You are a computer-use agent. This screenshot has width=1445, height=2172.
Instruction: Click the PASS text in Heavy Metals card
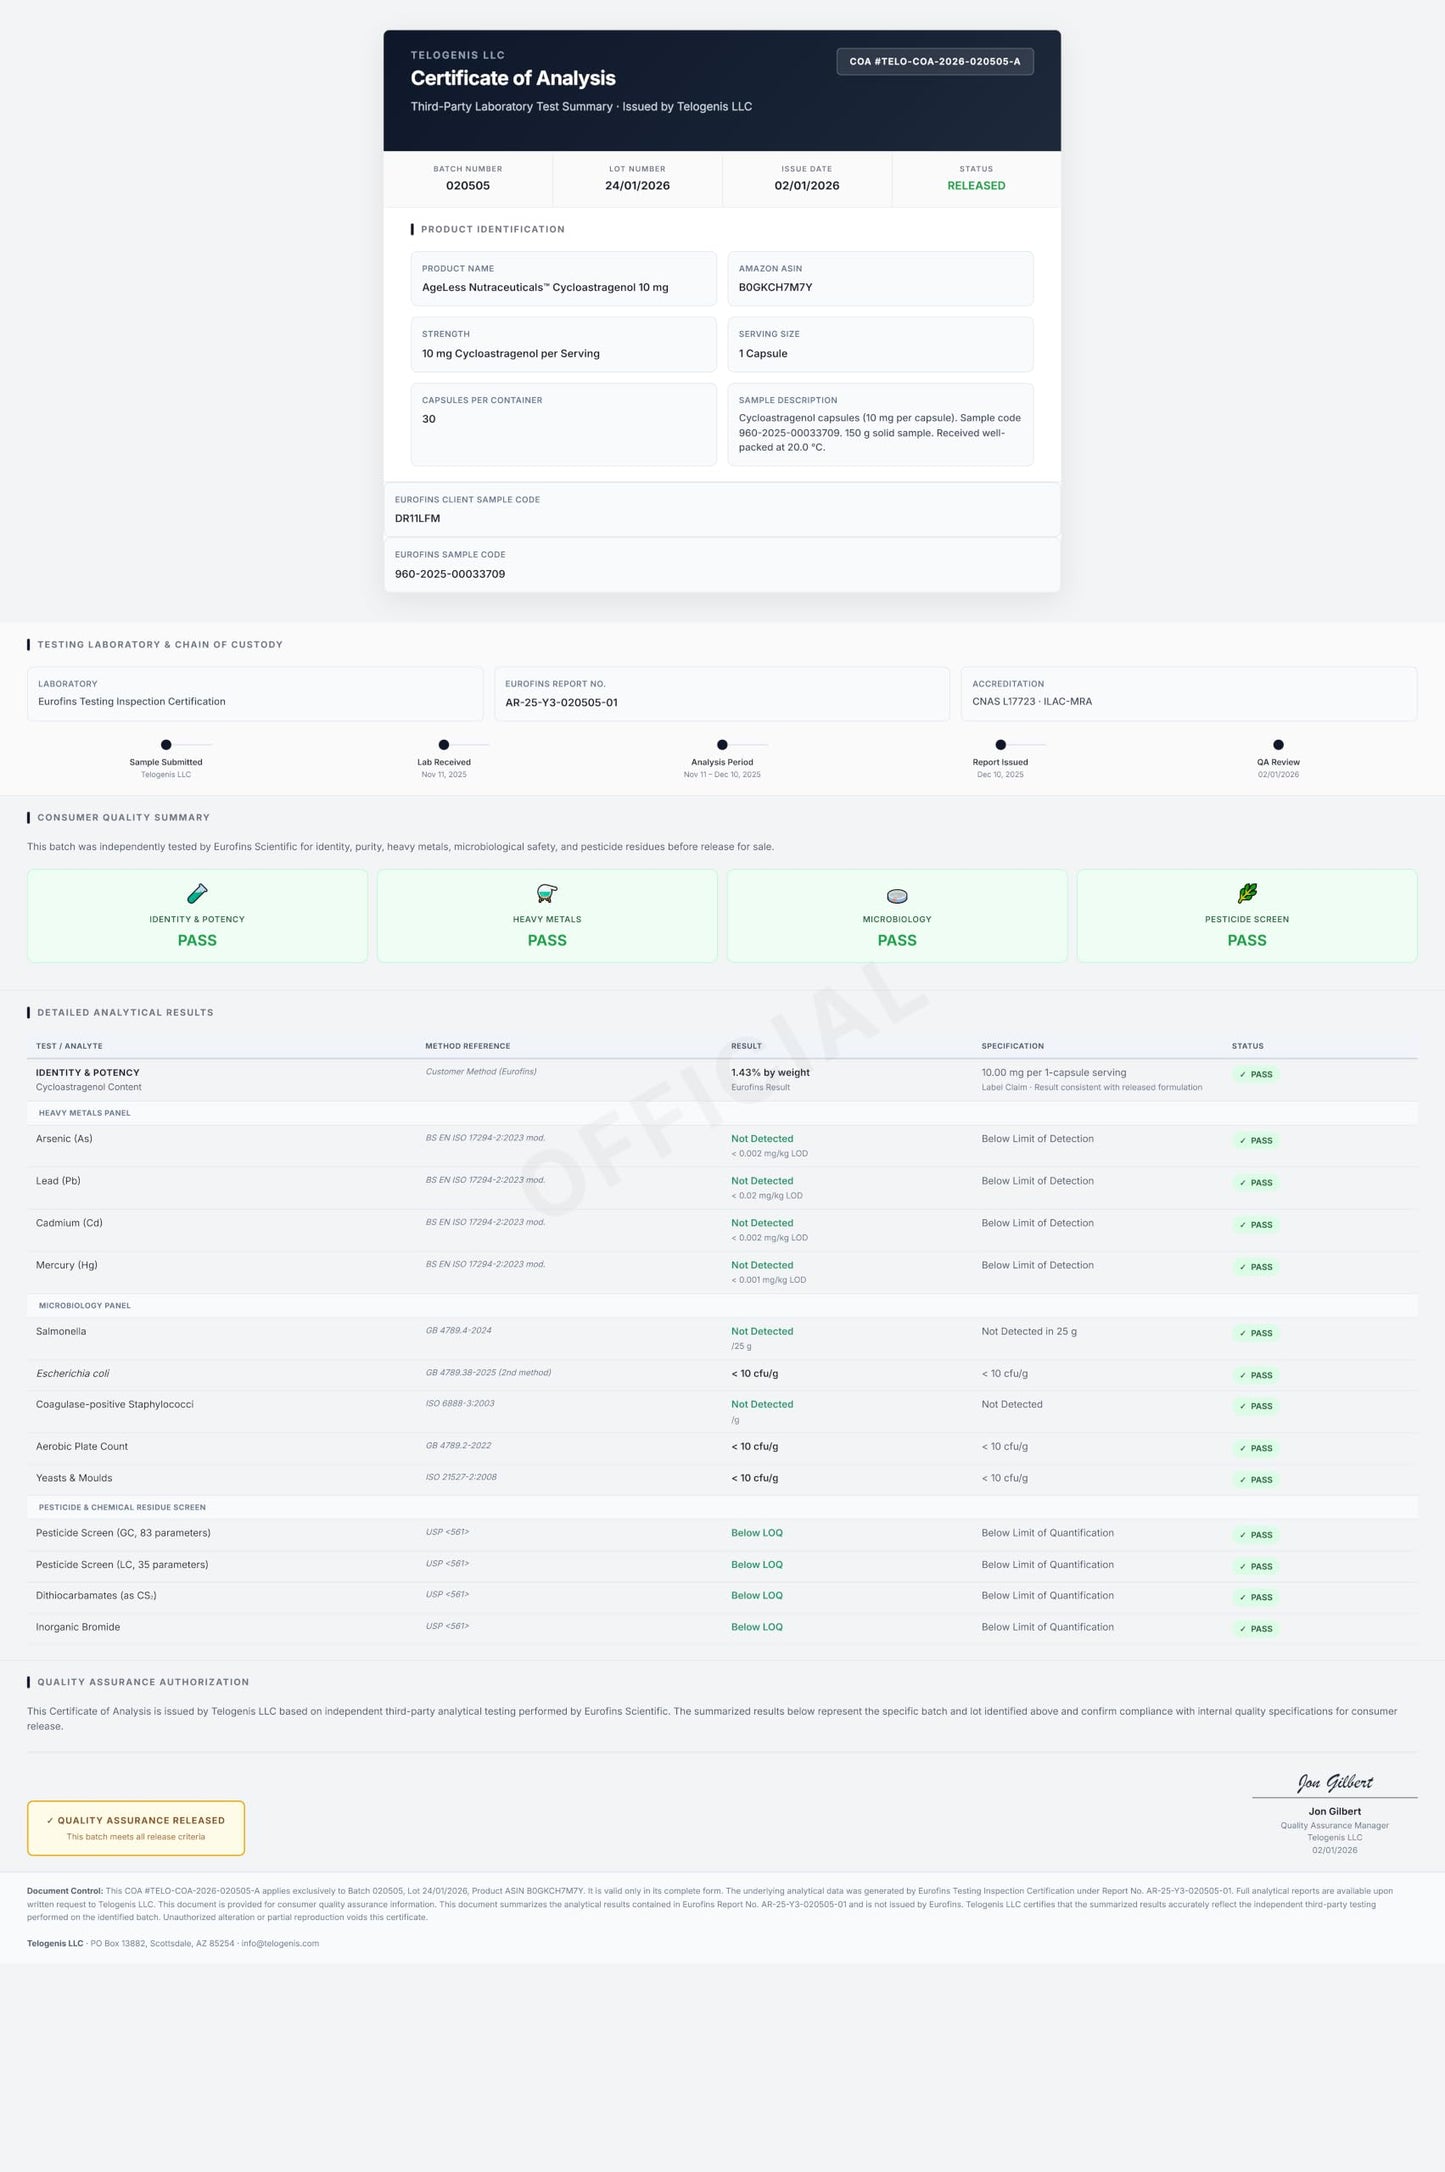point(547,941)
